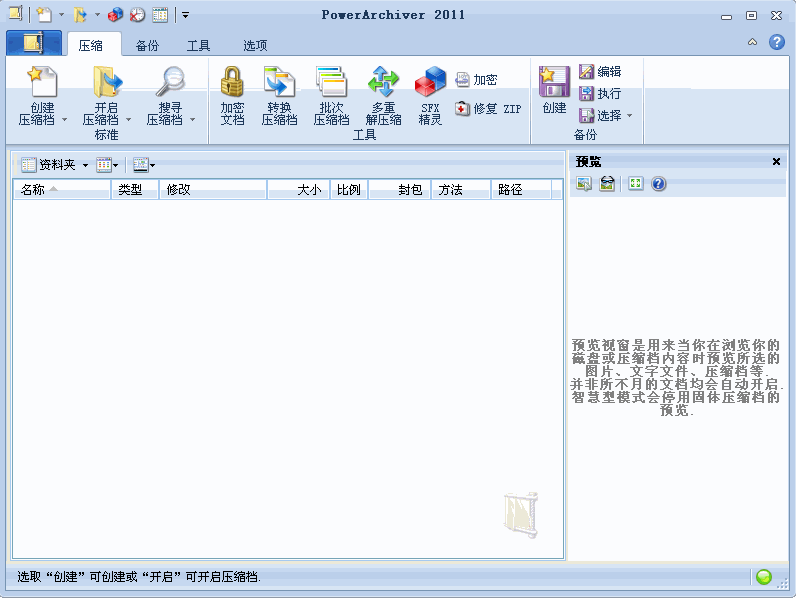Open the view style dropdown beside 资料夹
Screen dimensions: 796x598
pos(107,164)
